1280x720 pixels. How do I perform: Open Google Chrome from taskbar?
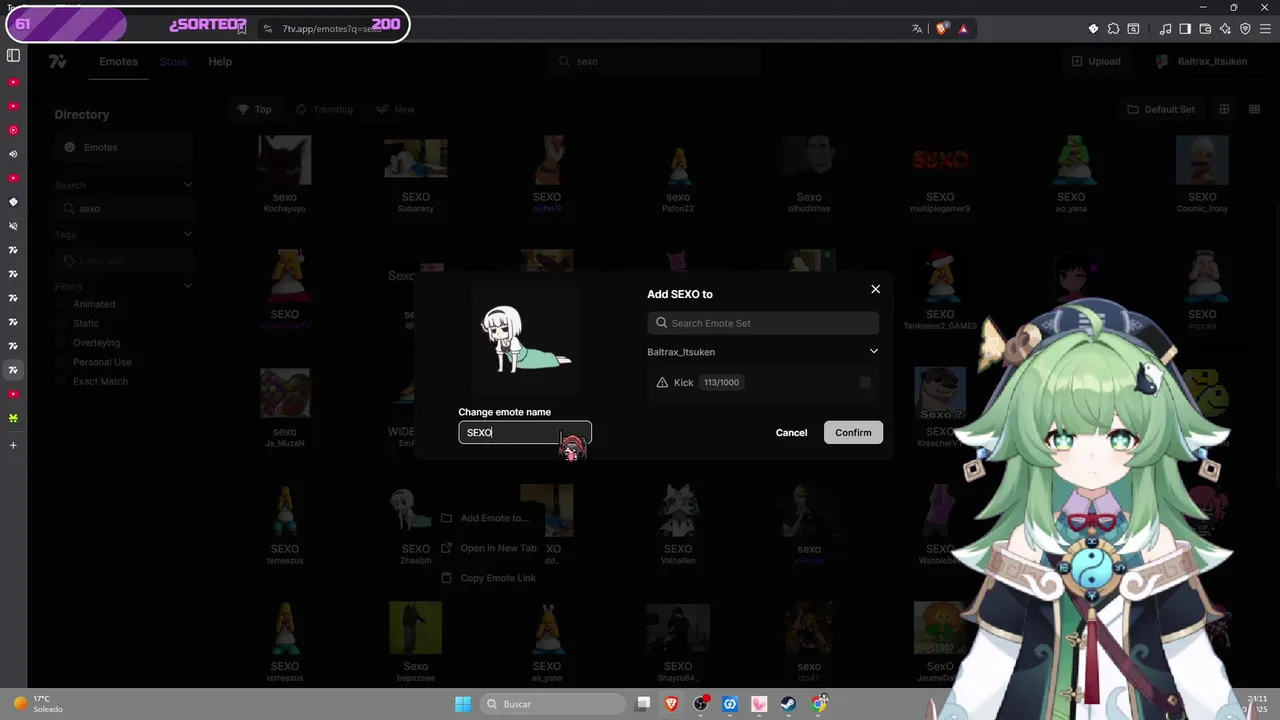click(x=819, y=704)
